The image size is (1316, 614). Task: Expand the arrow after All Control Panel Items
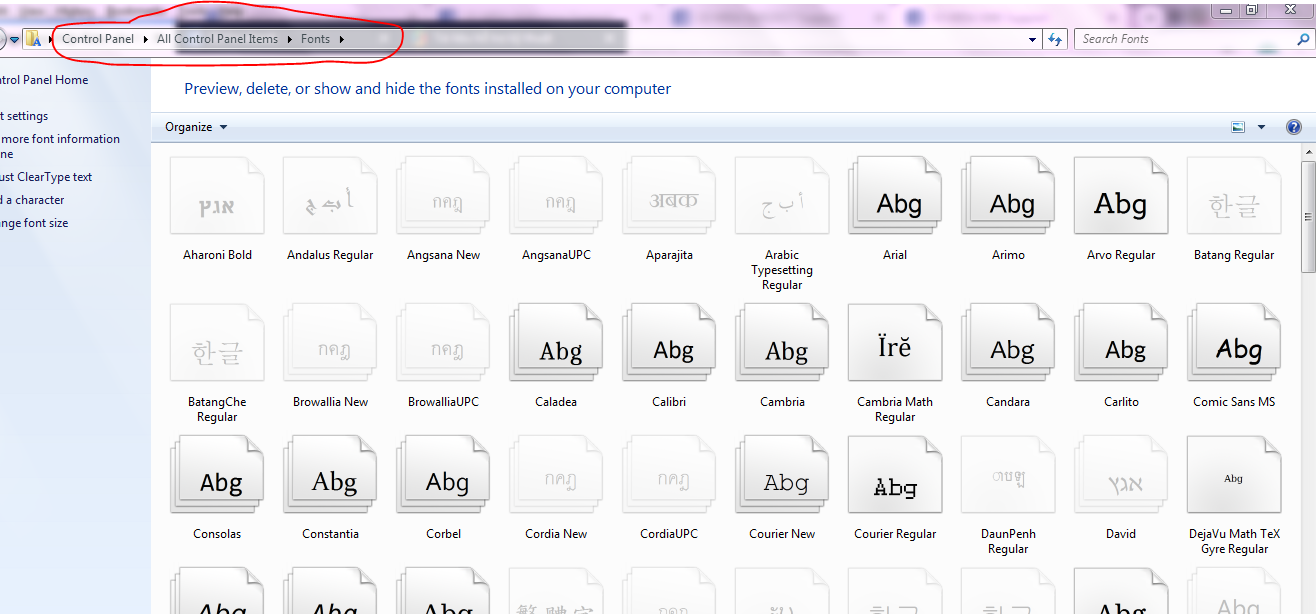coord(290,39)
